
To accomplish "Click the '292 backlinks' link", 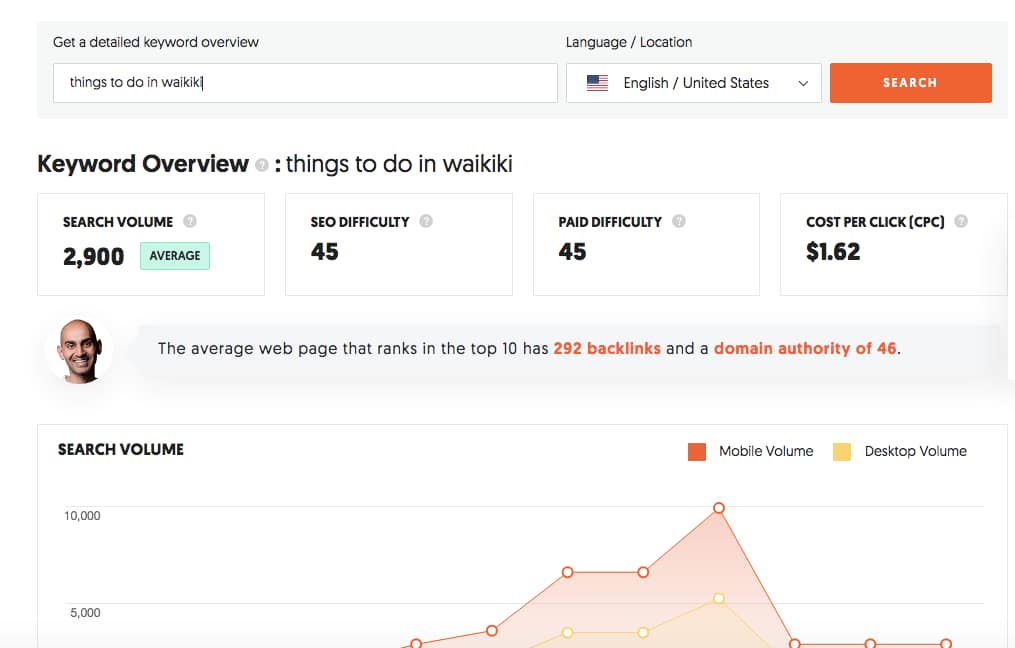I will (606, 349).
